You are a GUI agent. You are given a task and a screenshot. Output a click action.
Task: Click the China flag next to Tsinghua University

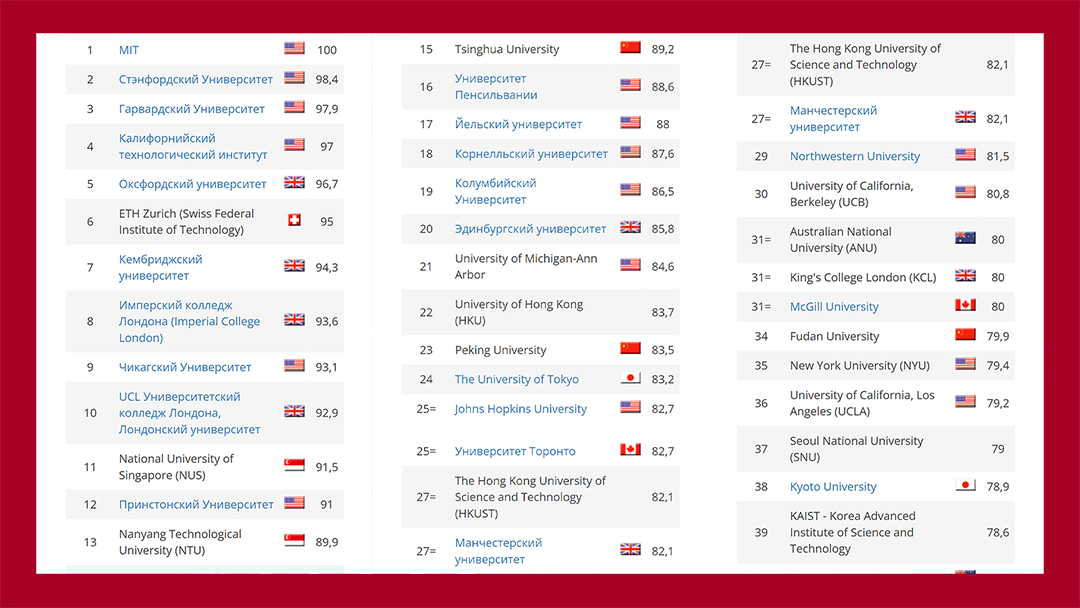(630, 48)
